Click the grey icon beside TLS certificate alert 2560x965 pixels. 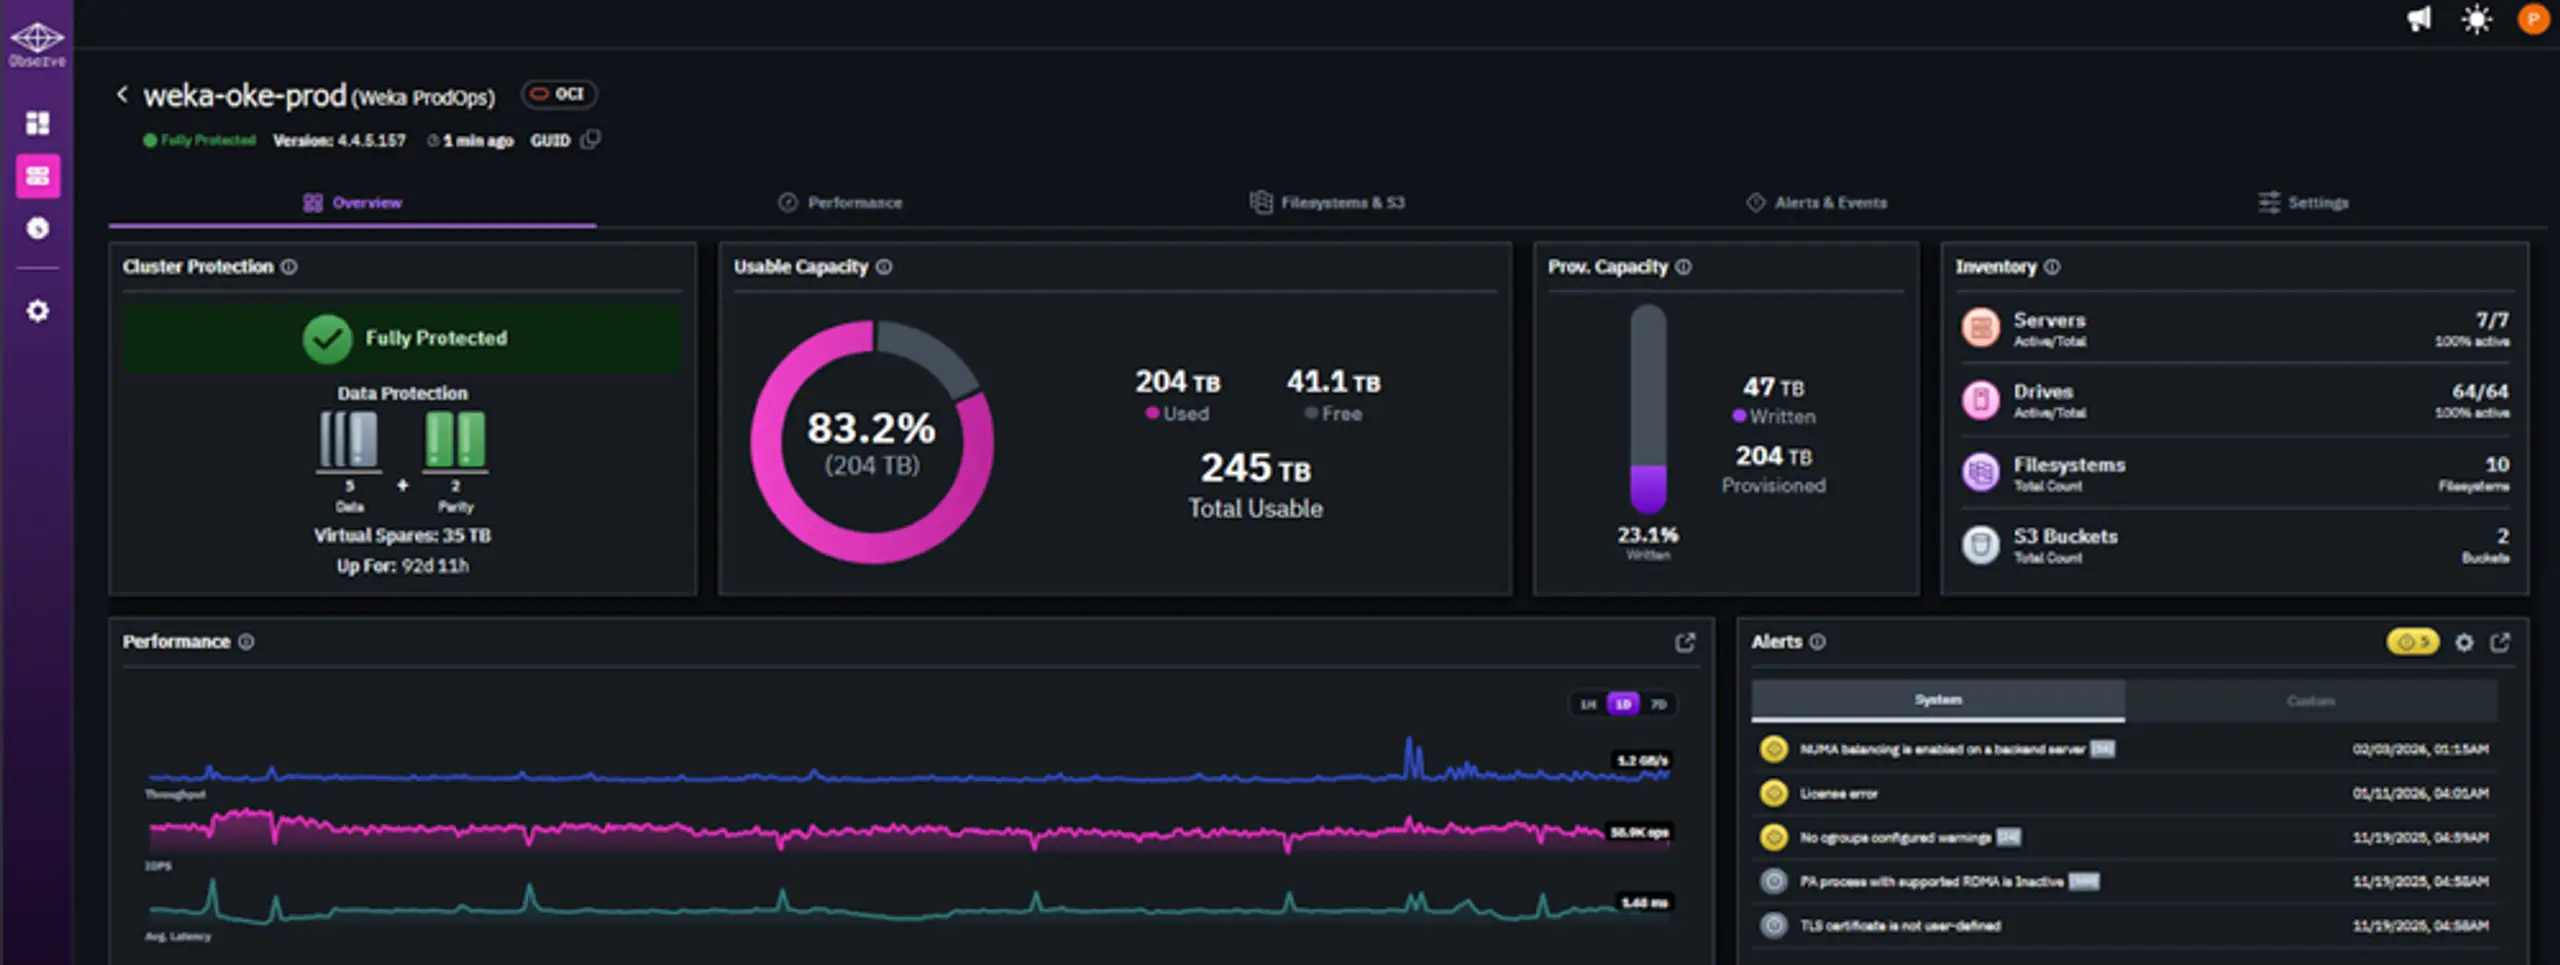[x=1774, y=925]
